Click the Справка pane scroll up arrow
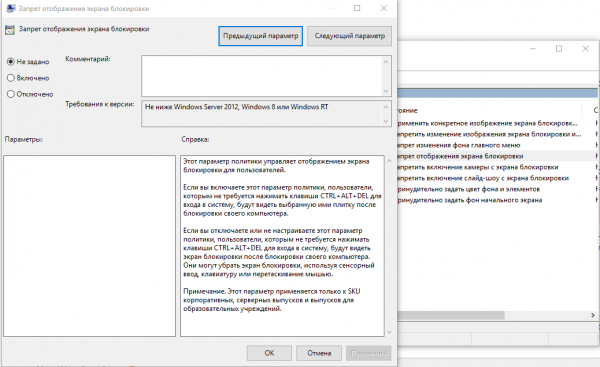 pos(389,161)
